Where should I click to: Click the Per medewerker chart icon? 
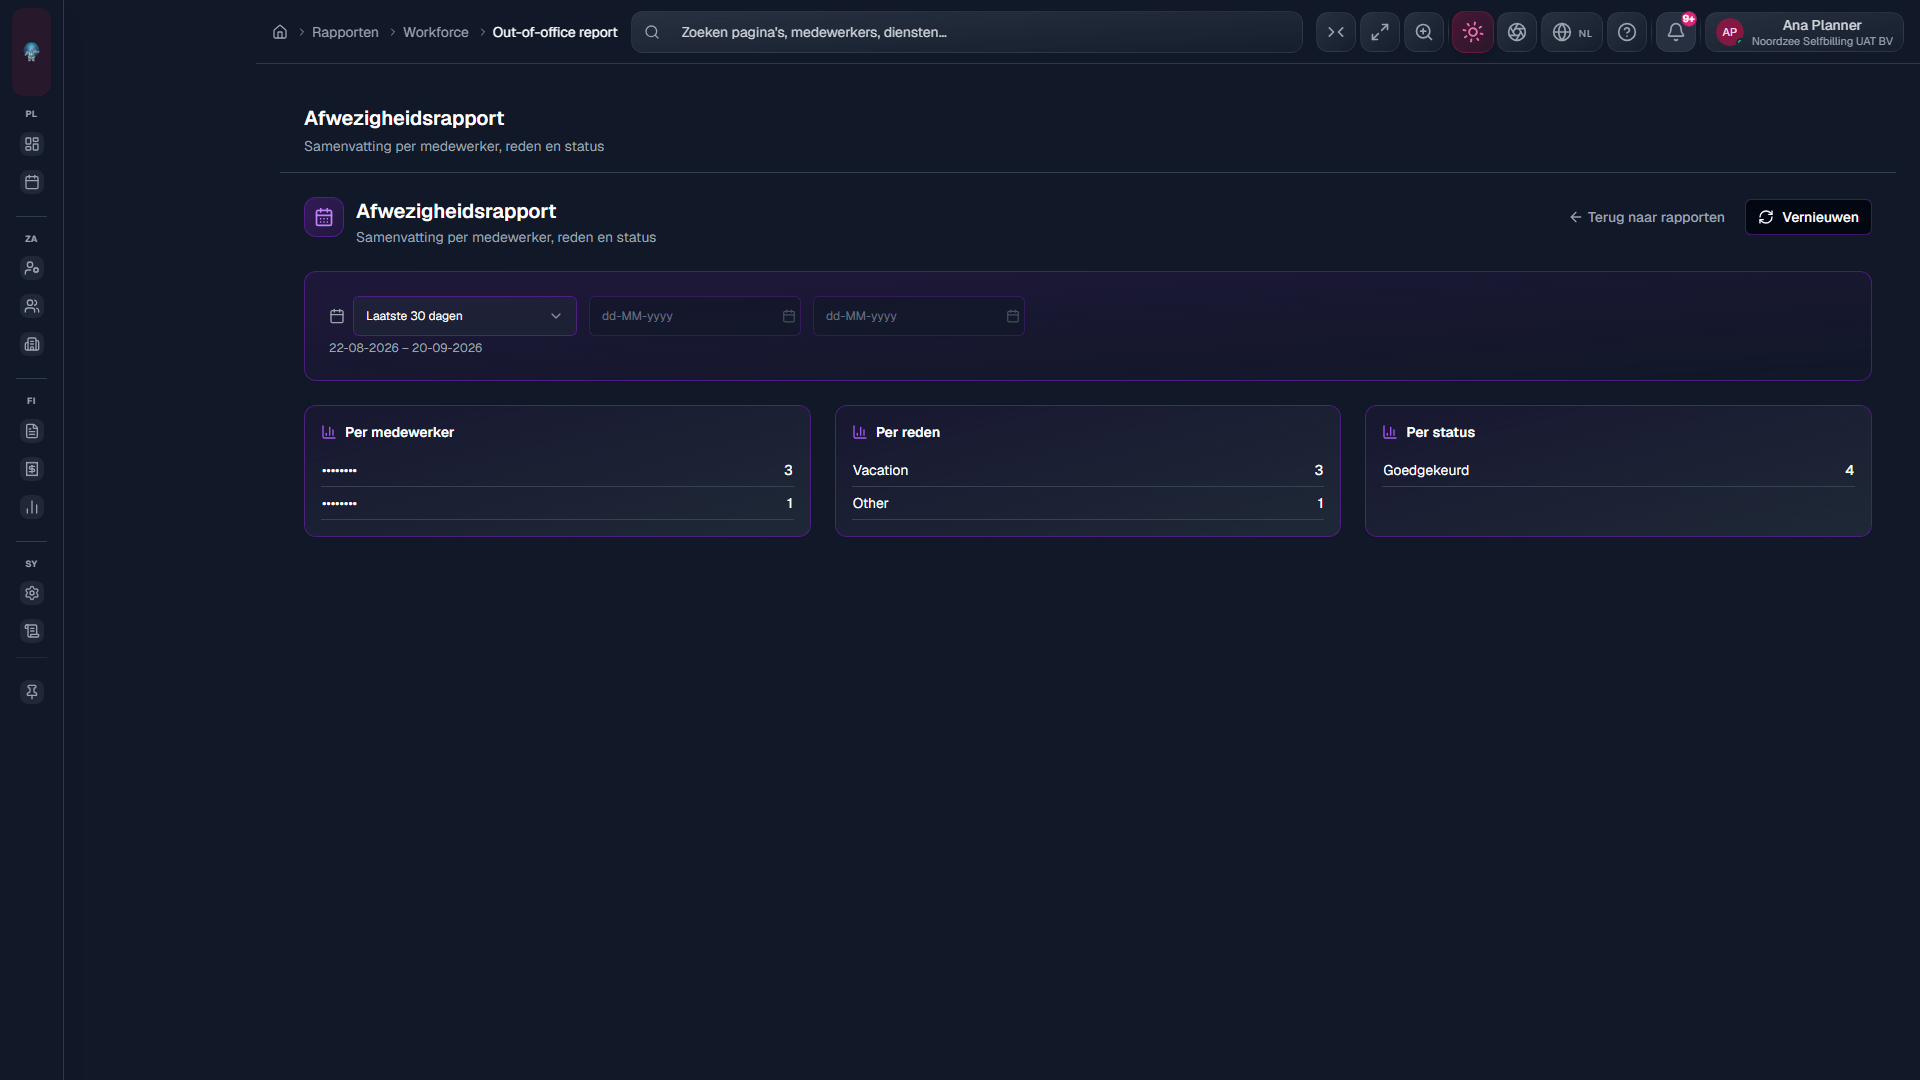tap(329, 432)
